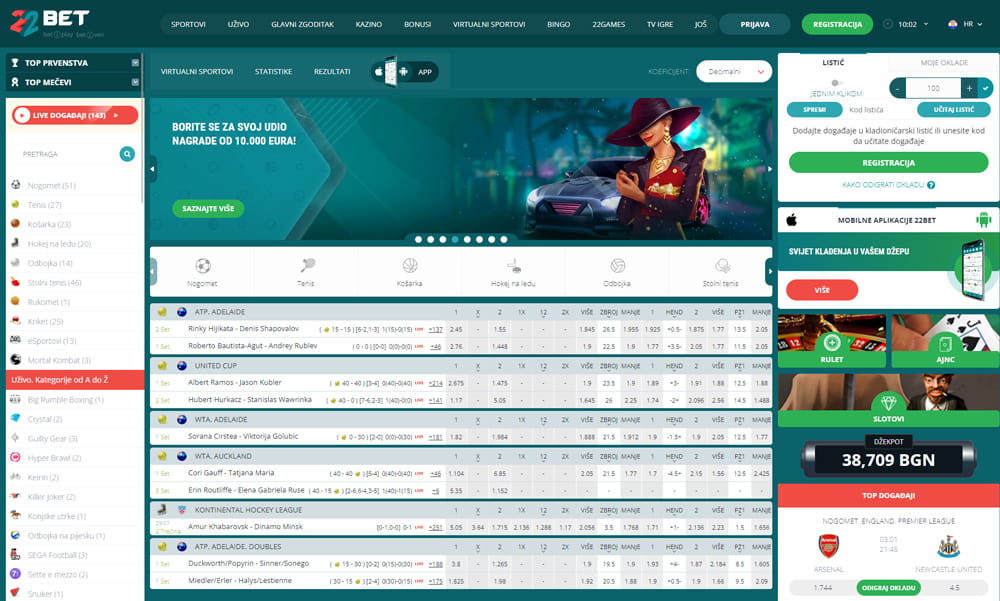Open Tenis (27) in the sports sidebar
1000x601 pixels.
[x=44, y=205]
